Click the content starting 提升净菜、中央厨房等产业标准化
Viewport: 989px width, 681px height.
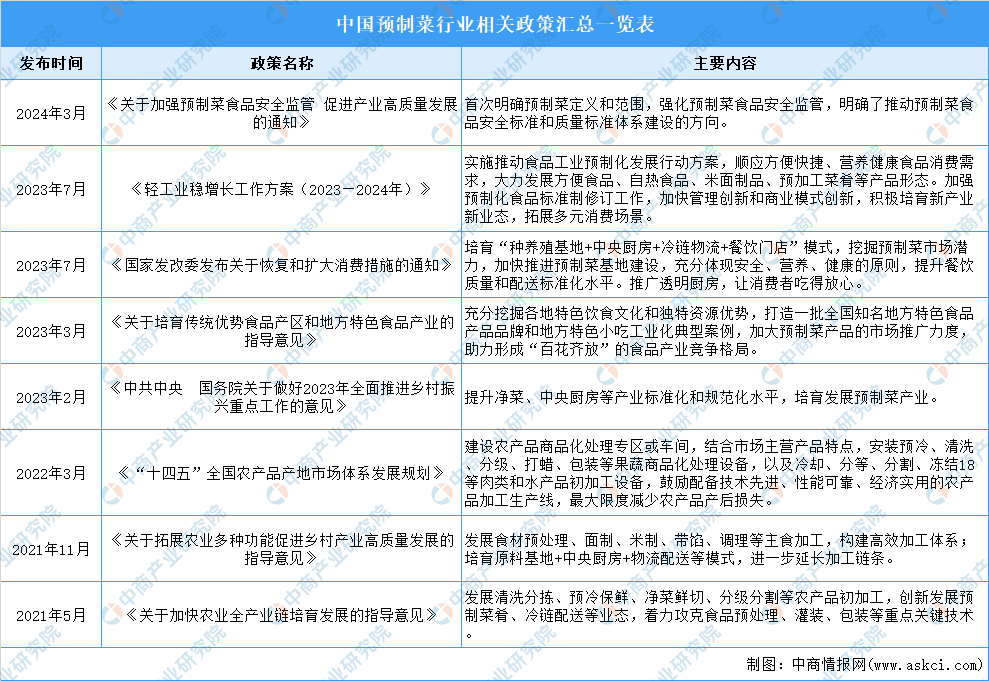702,397
